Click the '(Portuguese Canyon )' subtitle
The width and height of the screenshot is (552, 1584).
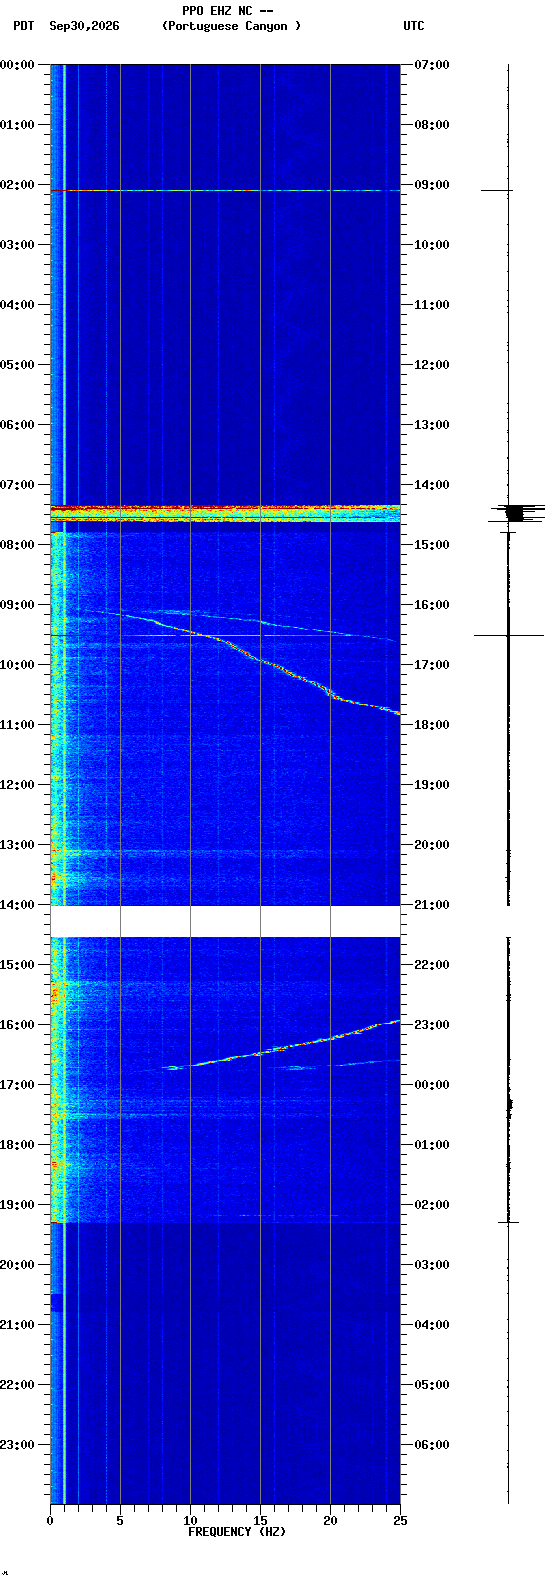coord(231,26)
